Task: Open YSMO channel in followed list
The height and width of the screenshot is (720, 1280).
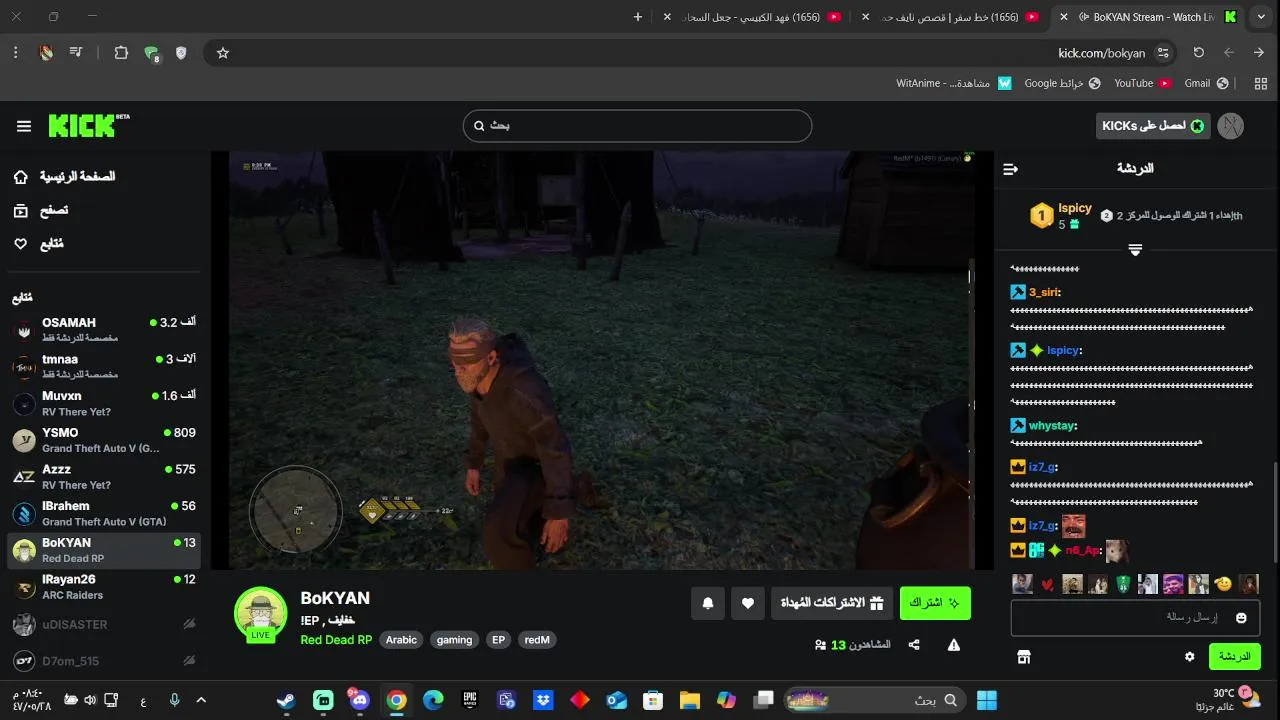Action: coord(104,440)
